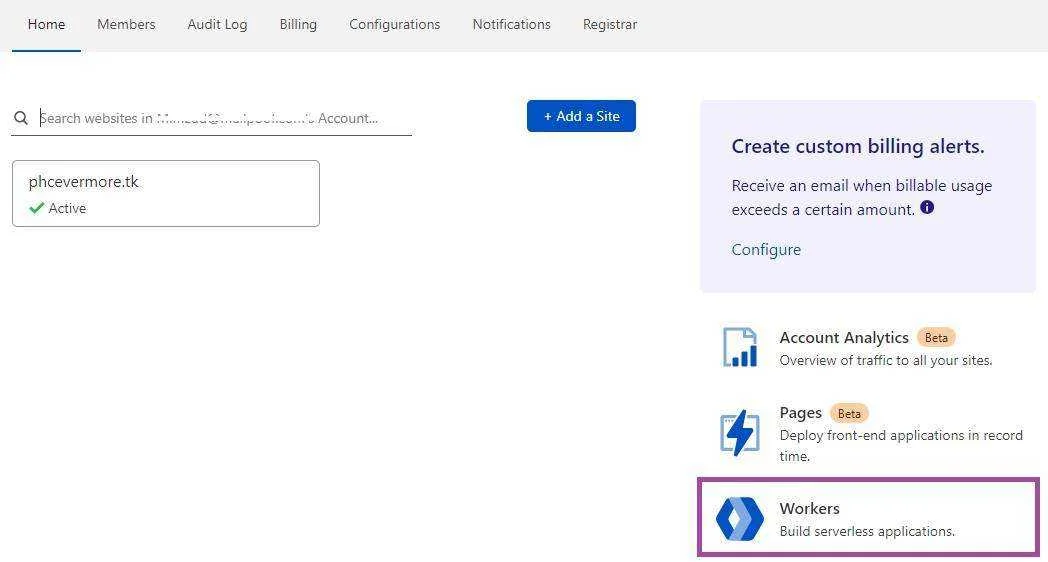
Task: Click the Beta badge next to Pages
Action: coord(849,414)
